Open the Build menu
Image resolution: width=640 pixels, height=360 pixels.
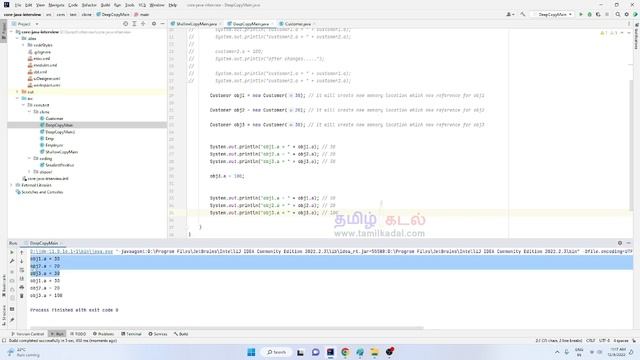pyautogui.click(x=105, y=5)
